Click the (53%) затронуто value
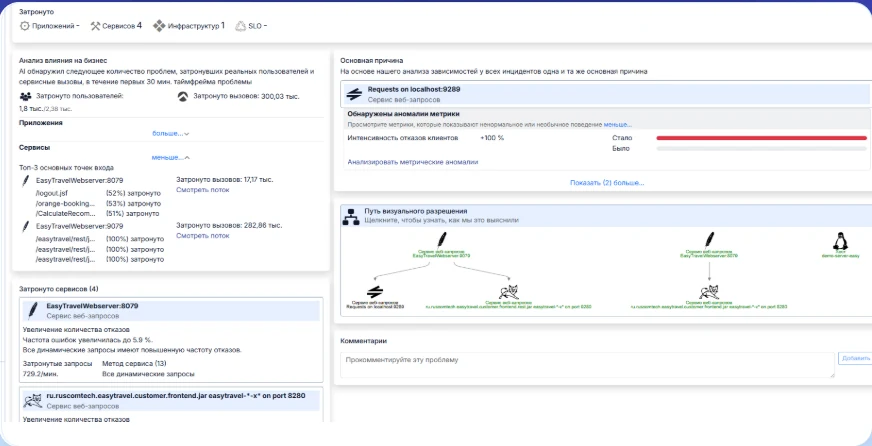Screen dimensions: 872x446 133,203
